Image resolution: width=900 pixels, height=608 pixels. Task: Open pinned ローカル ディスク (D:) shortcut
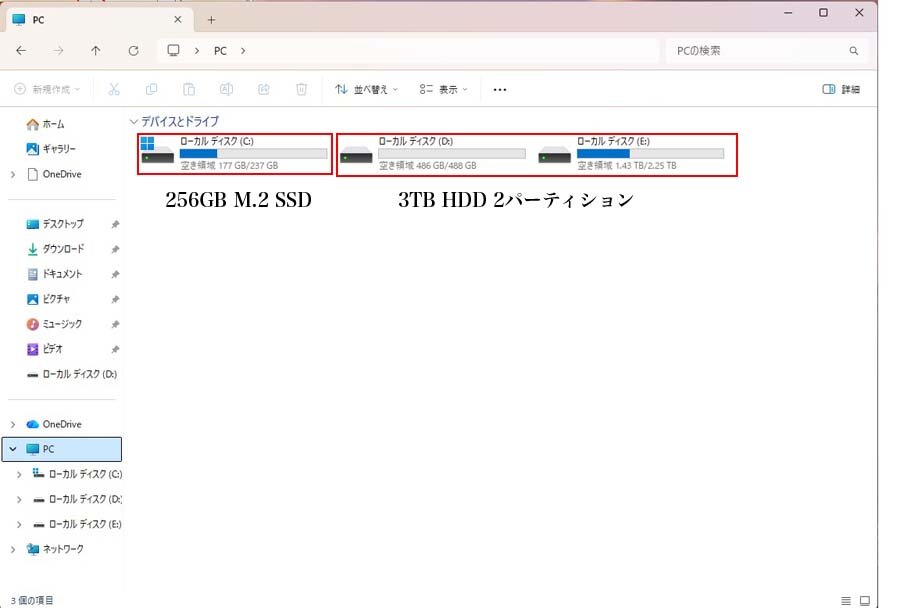pos(72,374)
